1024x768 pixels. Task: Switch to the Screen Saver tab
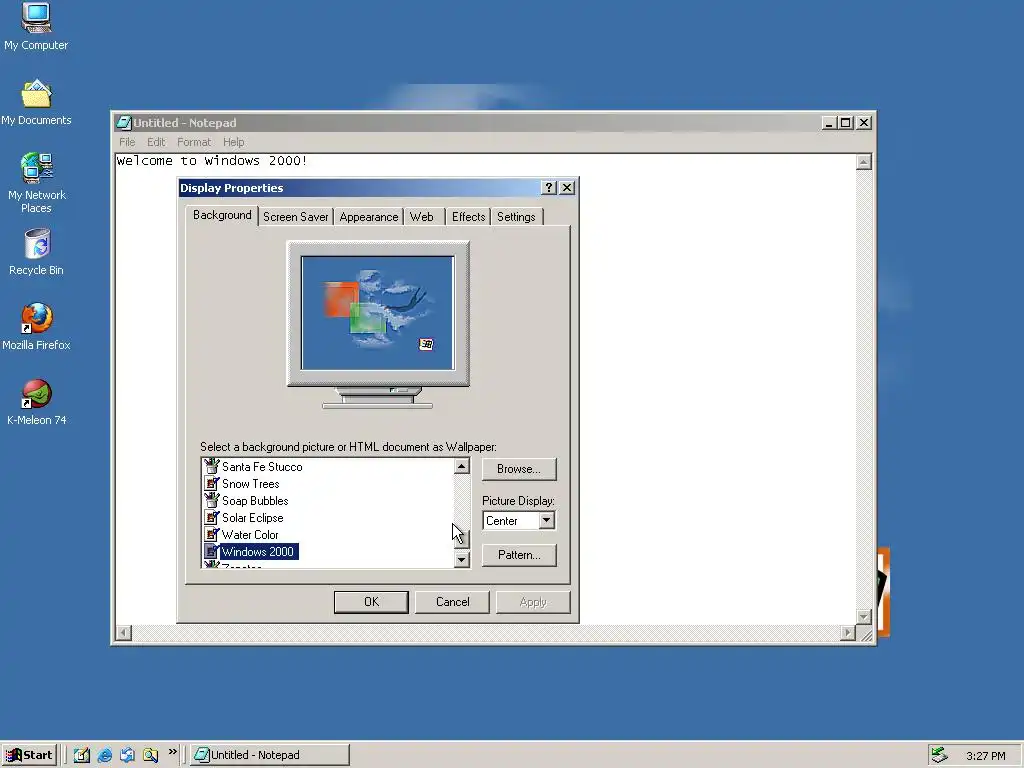tap(295, 217)
